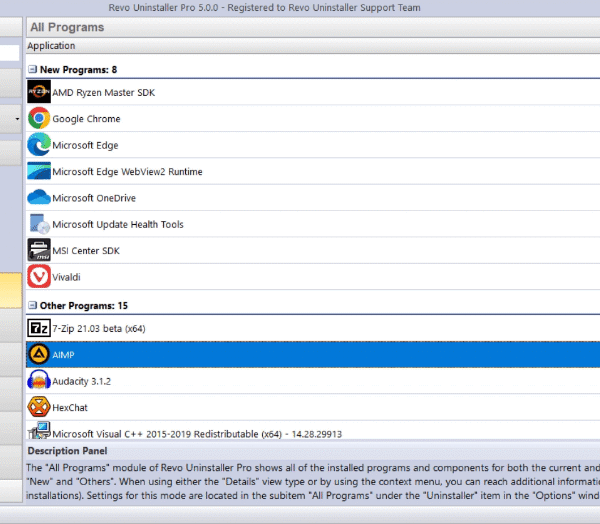600x524 pixels.
Task: Select the MSI Center SDK entry
Action: 313,250
